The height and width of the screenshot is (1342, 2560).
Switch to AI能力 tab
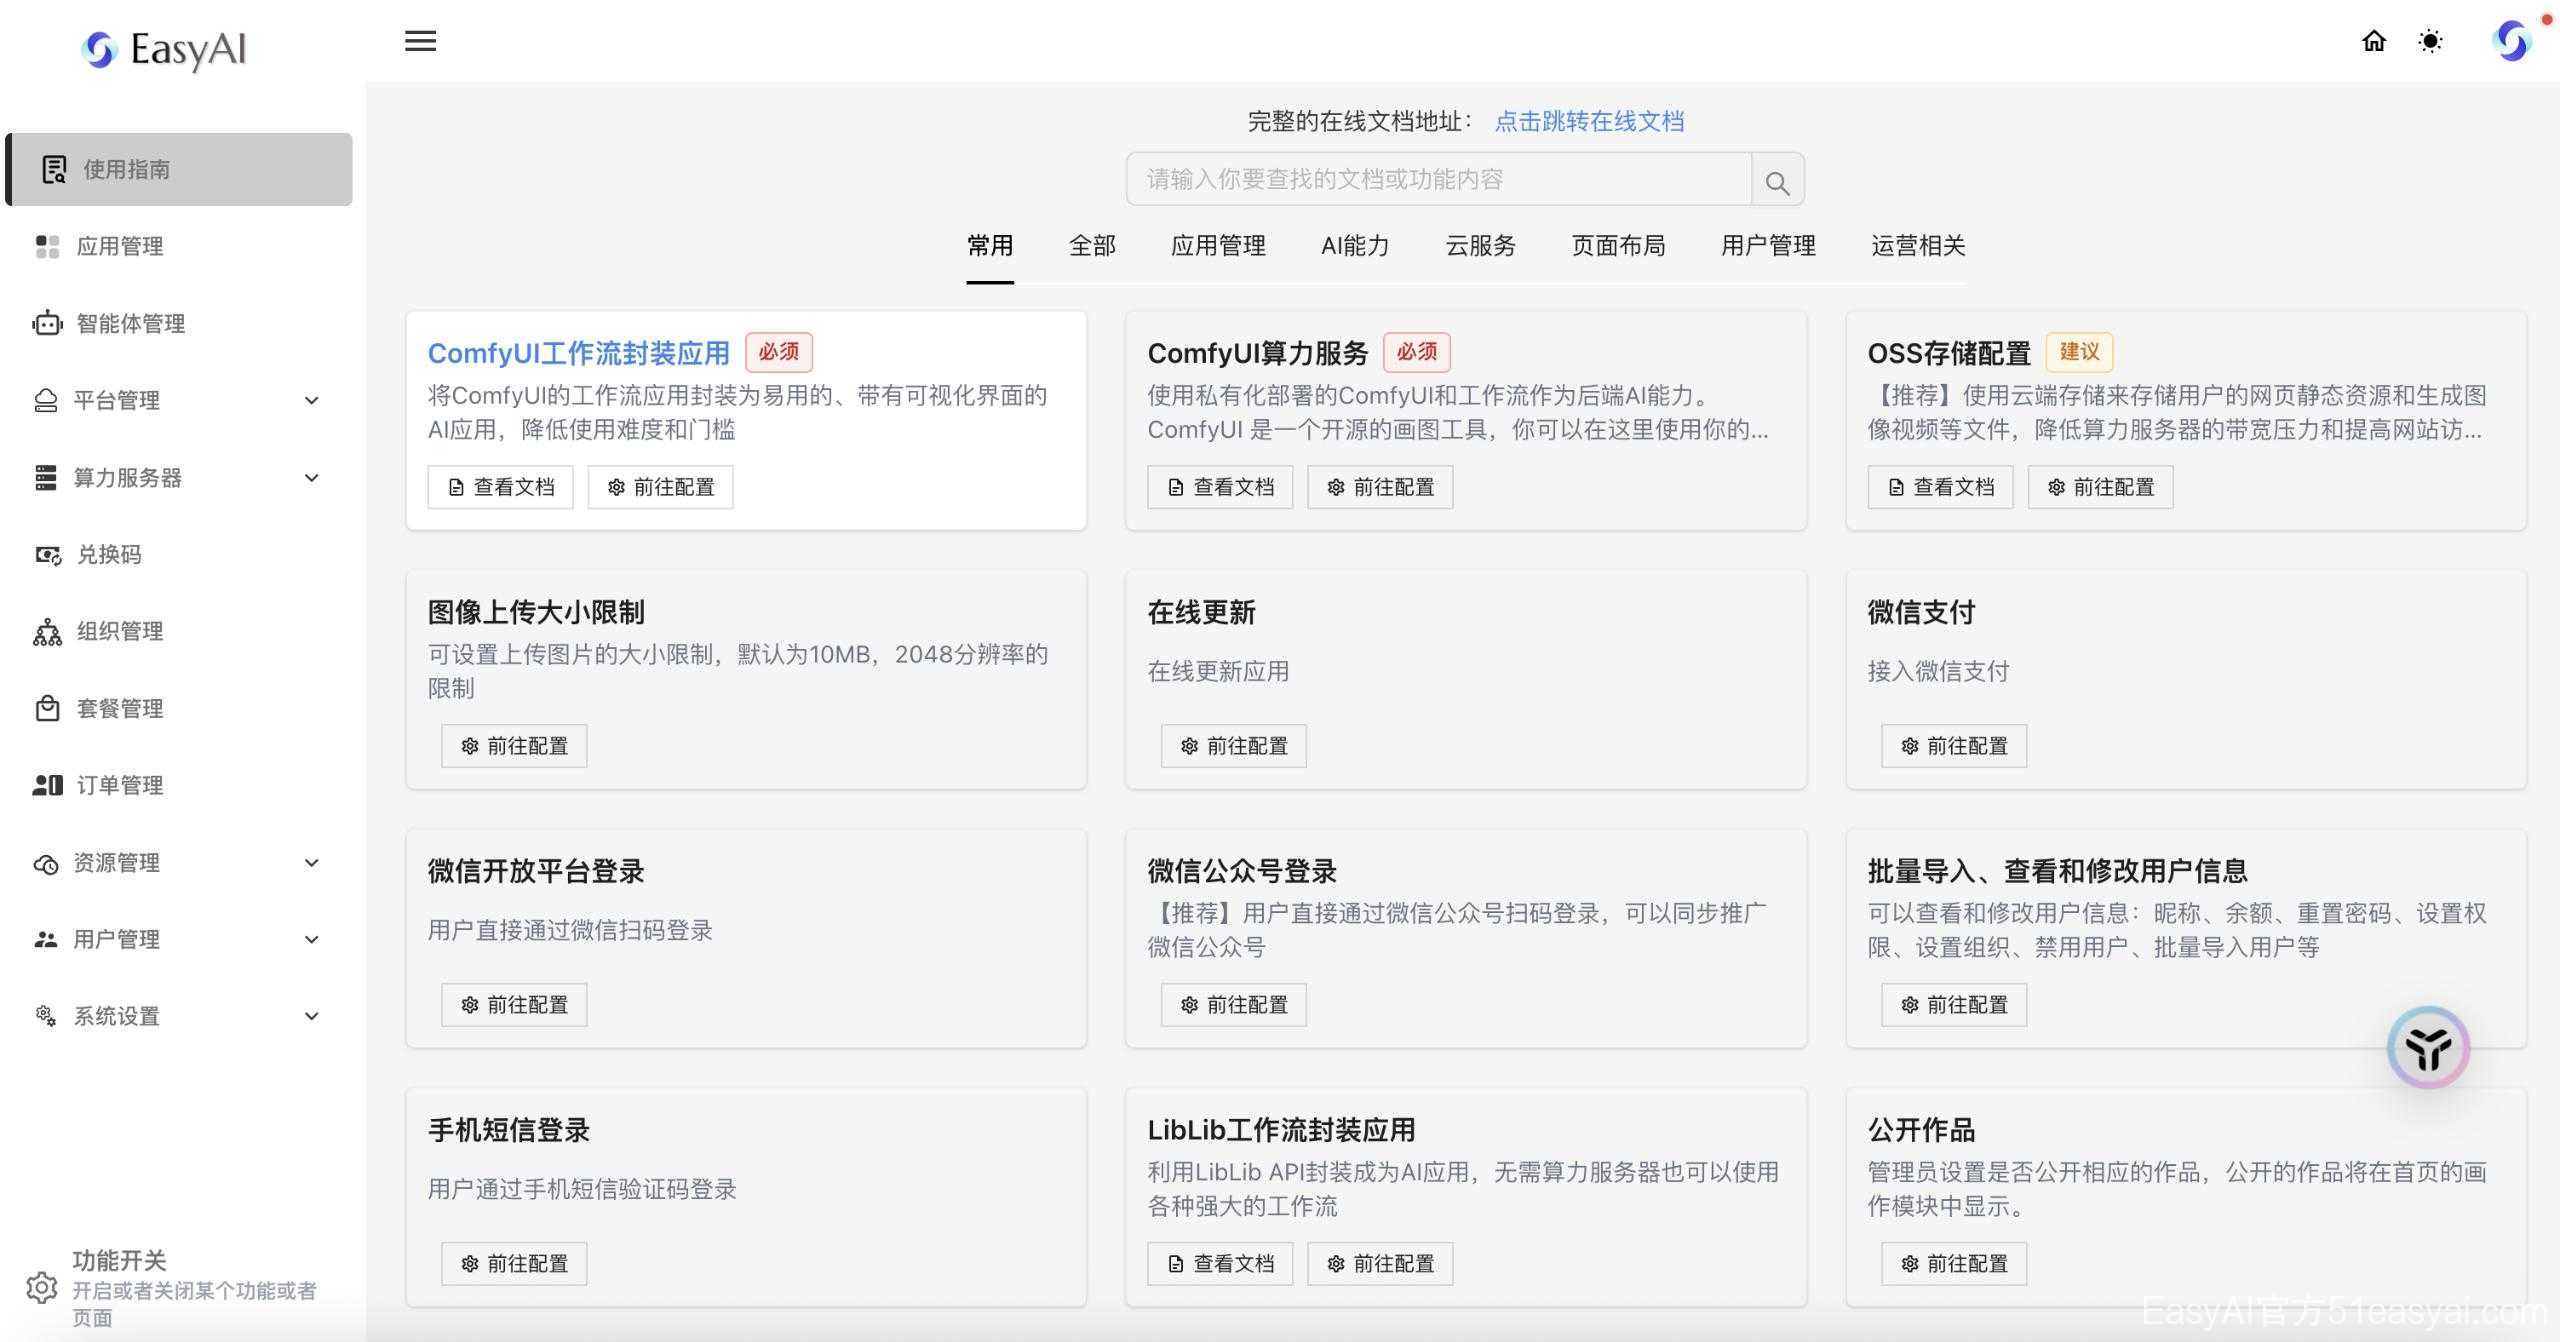(1355, 246)
